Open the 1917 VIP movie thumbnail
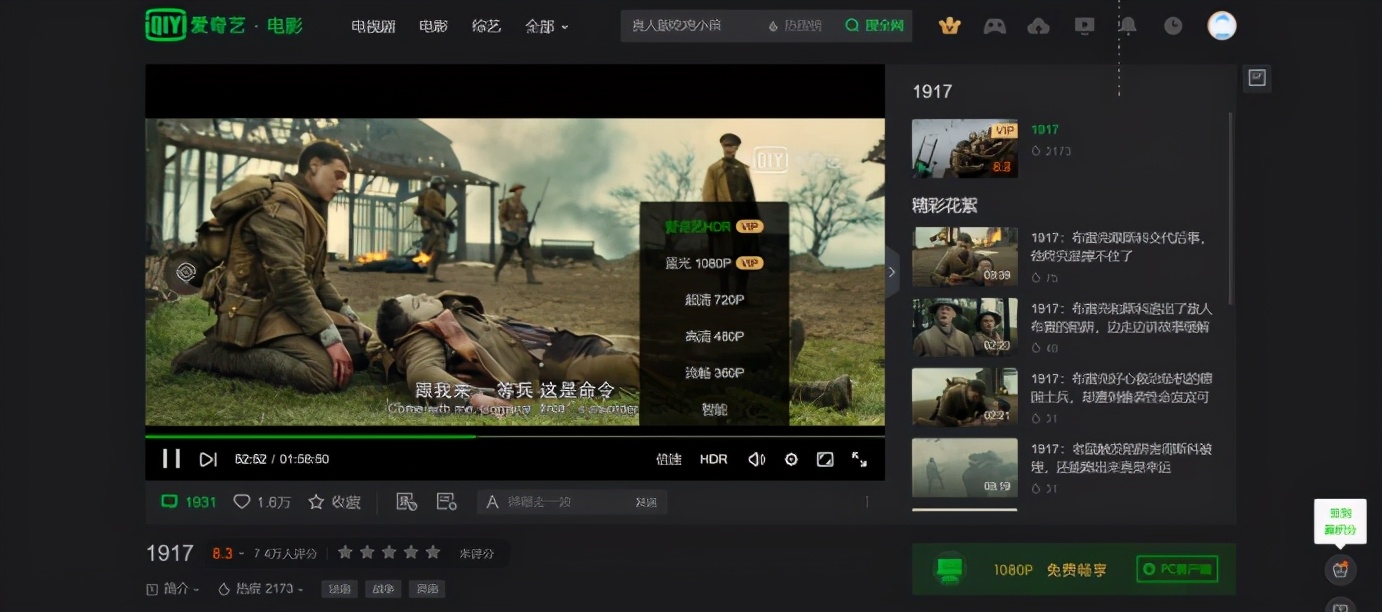This screenshot has width=1382, height=612. pos(964,149)
